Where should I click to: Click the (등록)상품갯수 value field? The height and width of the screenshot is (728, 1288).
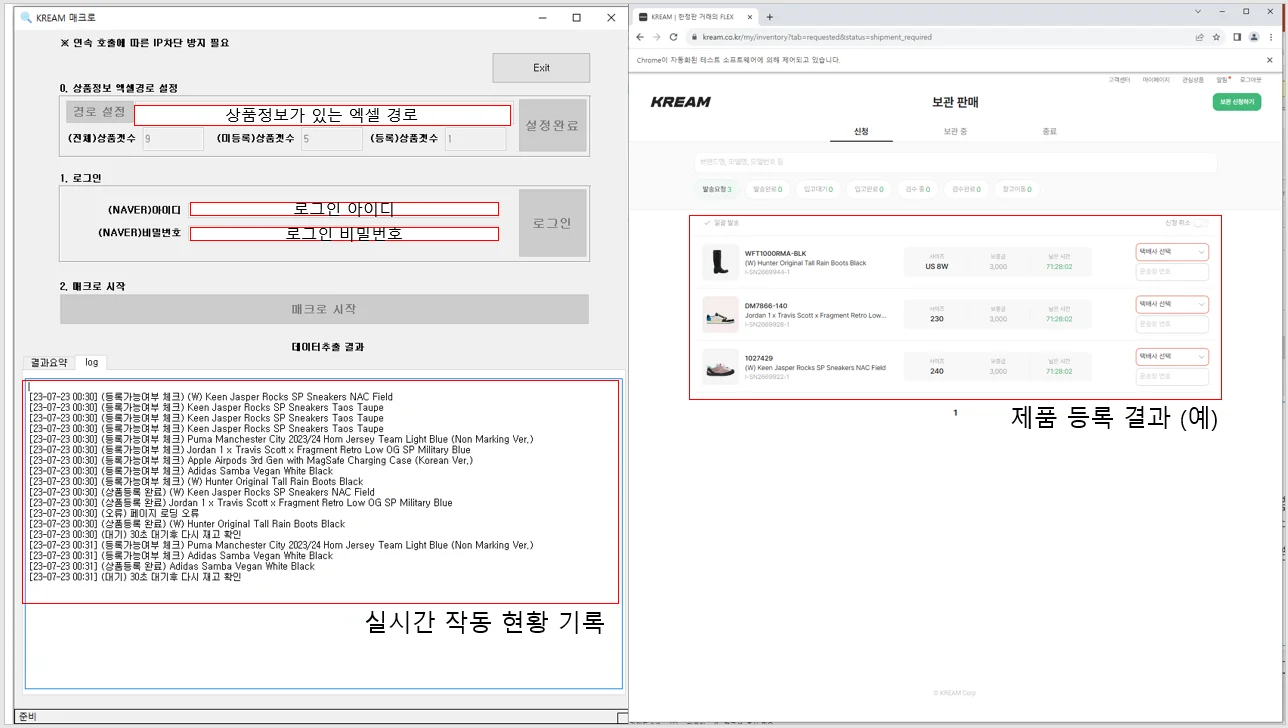tap(475, 139)
